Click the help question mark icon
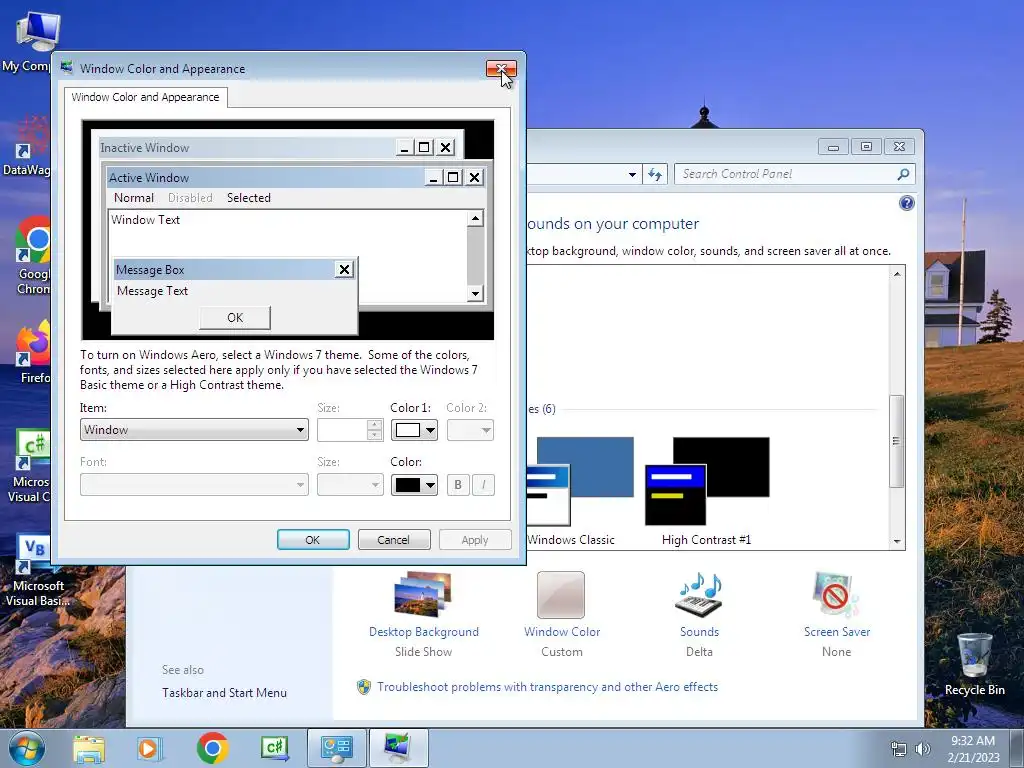 906,203
